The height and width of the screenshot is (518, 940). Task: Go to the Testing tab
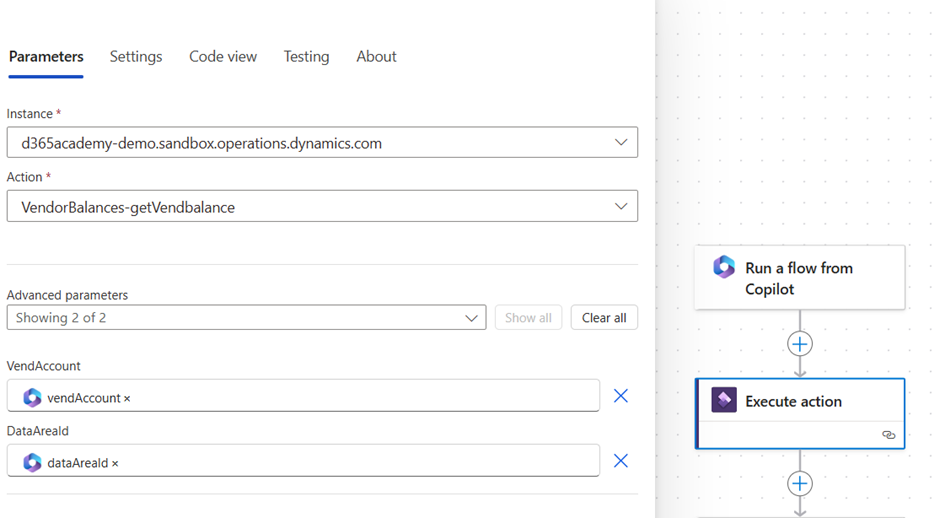click(306, 57)
